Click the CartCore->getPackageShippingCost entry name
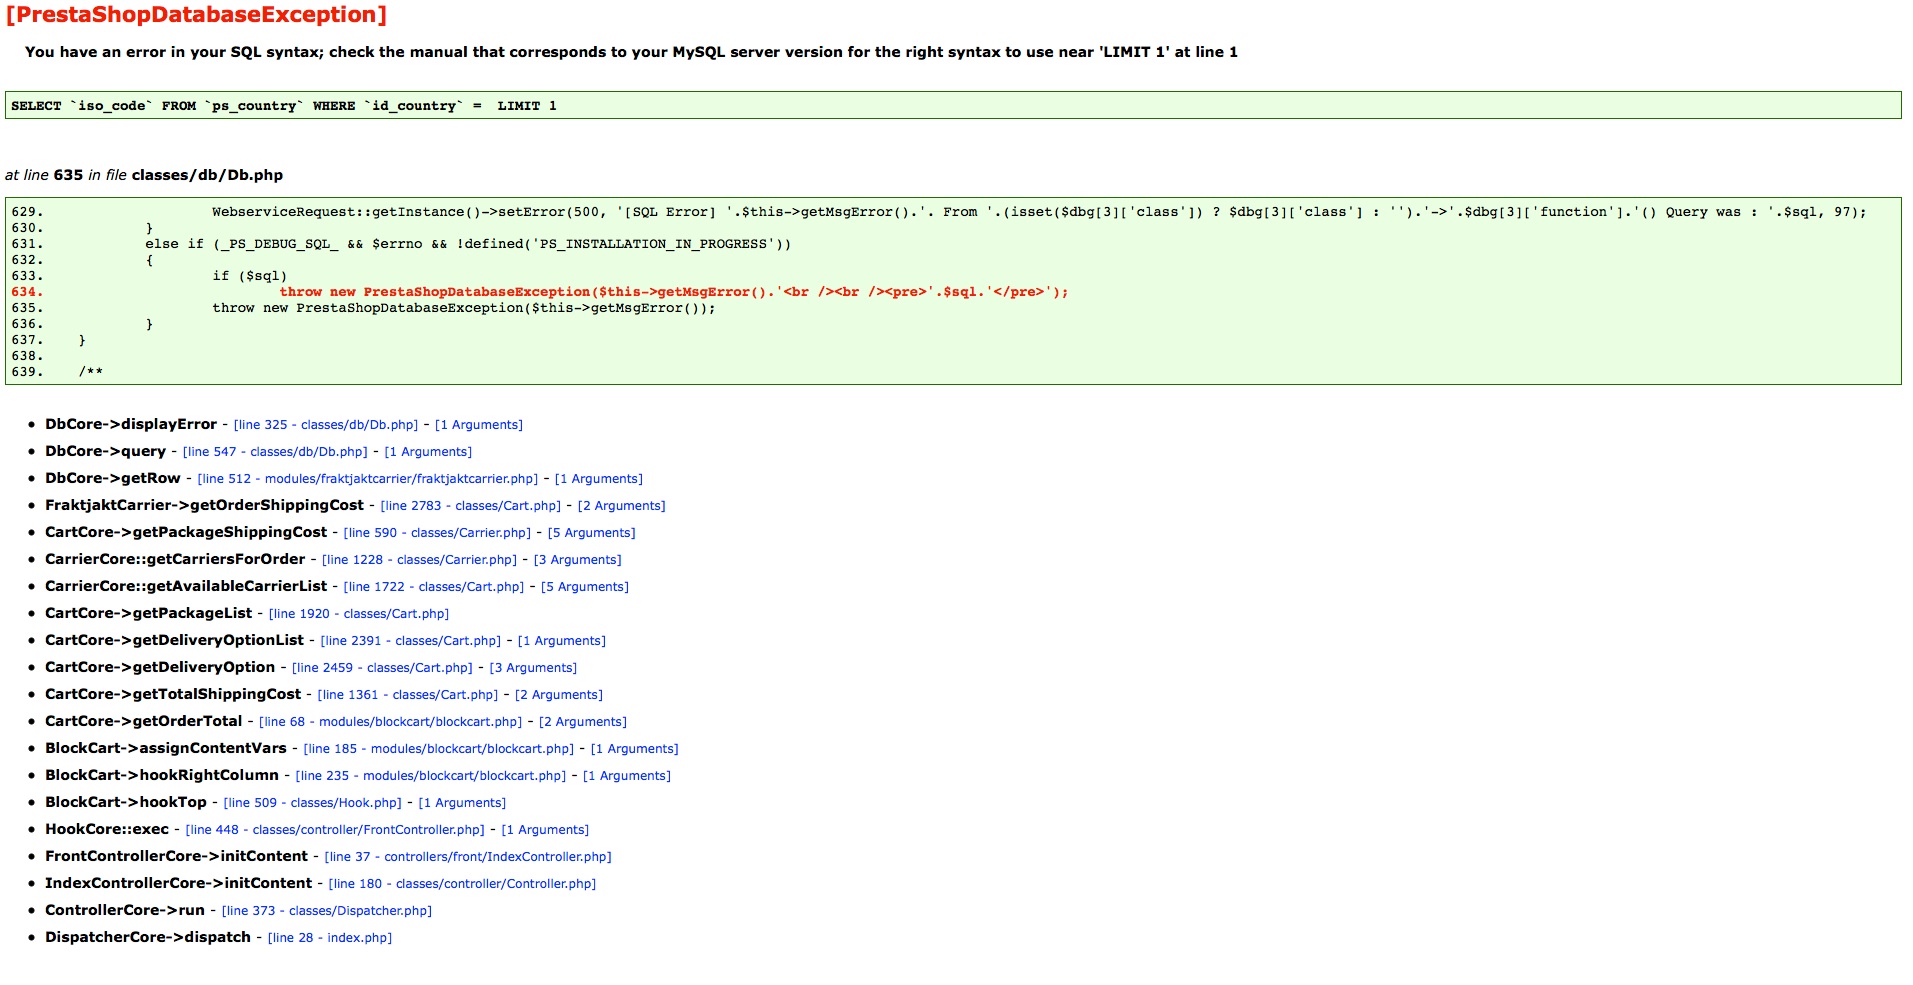 [186, 532]
